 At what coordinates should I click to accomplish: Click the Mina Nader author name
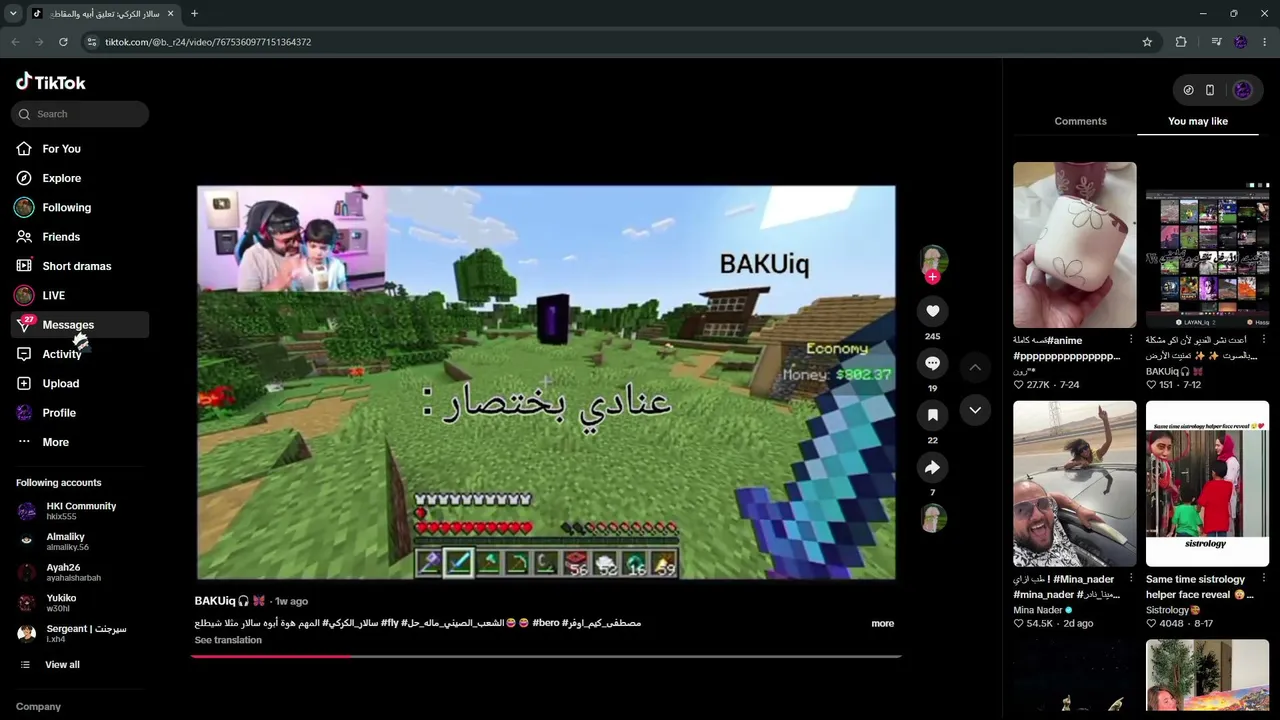pyautogui.click(x=1038, y=610)
